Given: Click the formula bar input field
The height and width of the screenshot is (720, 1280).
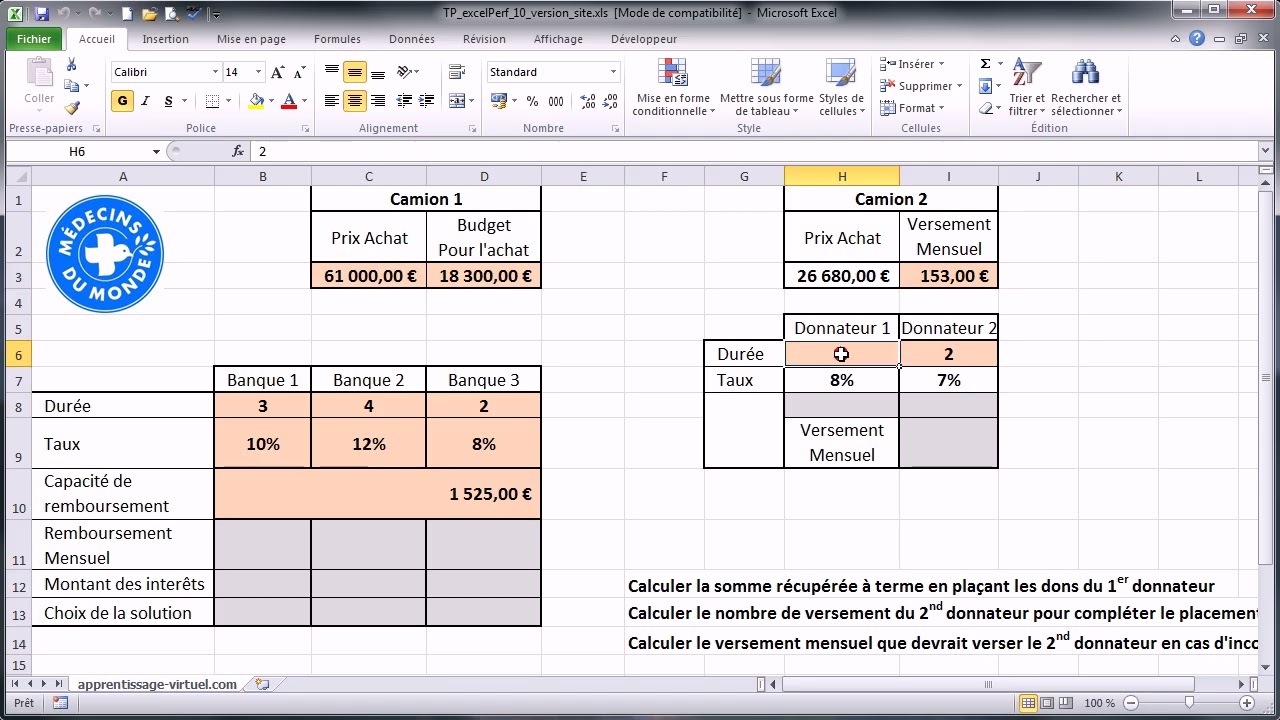Looking at the screenshot, I should click(755, 151).
